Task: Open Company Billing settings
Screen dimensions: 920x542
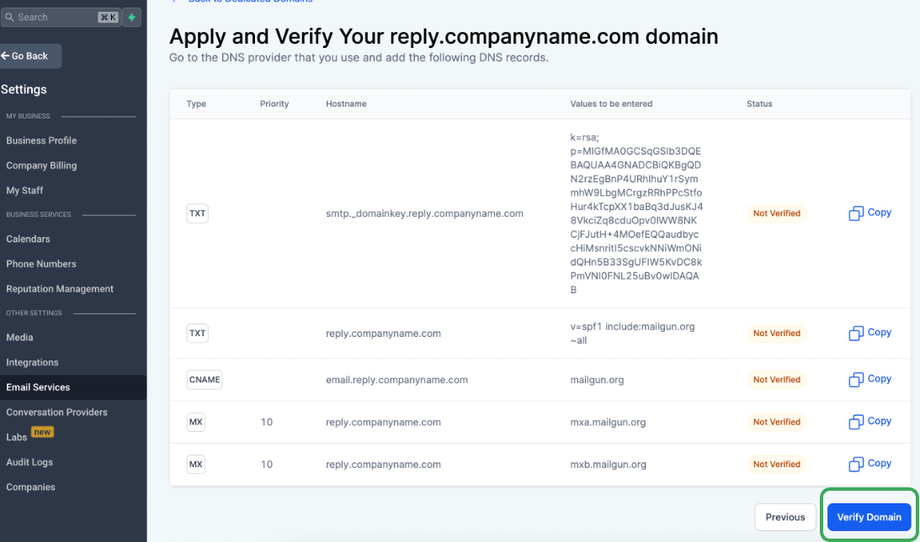Action: 41,166
